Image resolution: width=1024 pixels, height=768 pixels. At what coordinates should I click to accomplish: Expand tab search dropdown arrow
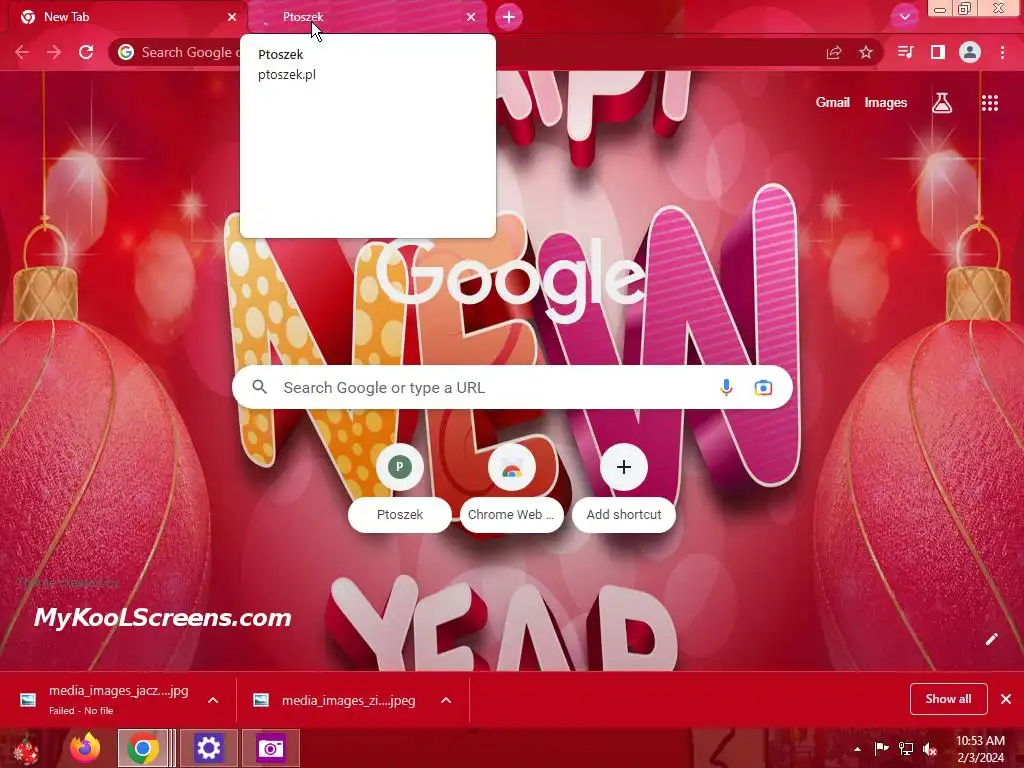point(904,17)
